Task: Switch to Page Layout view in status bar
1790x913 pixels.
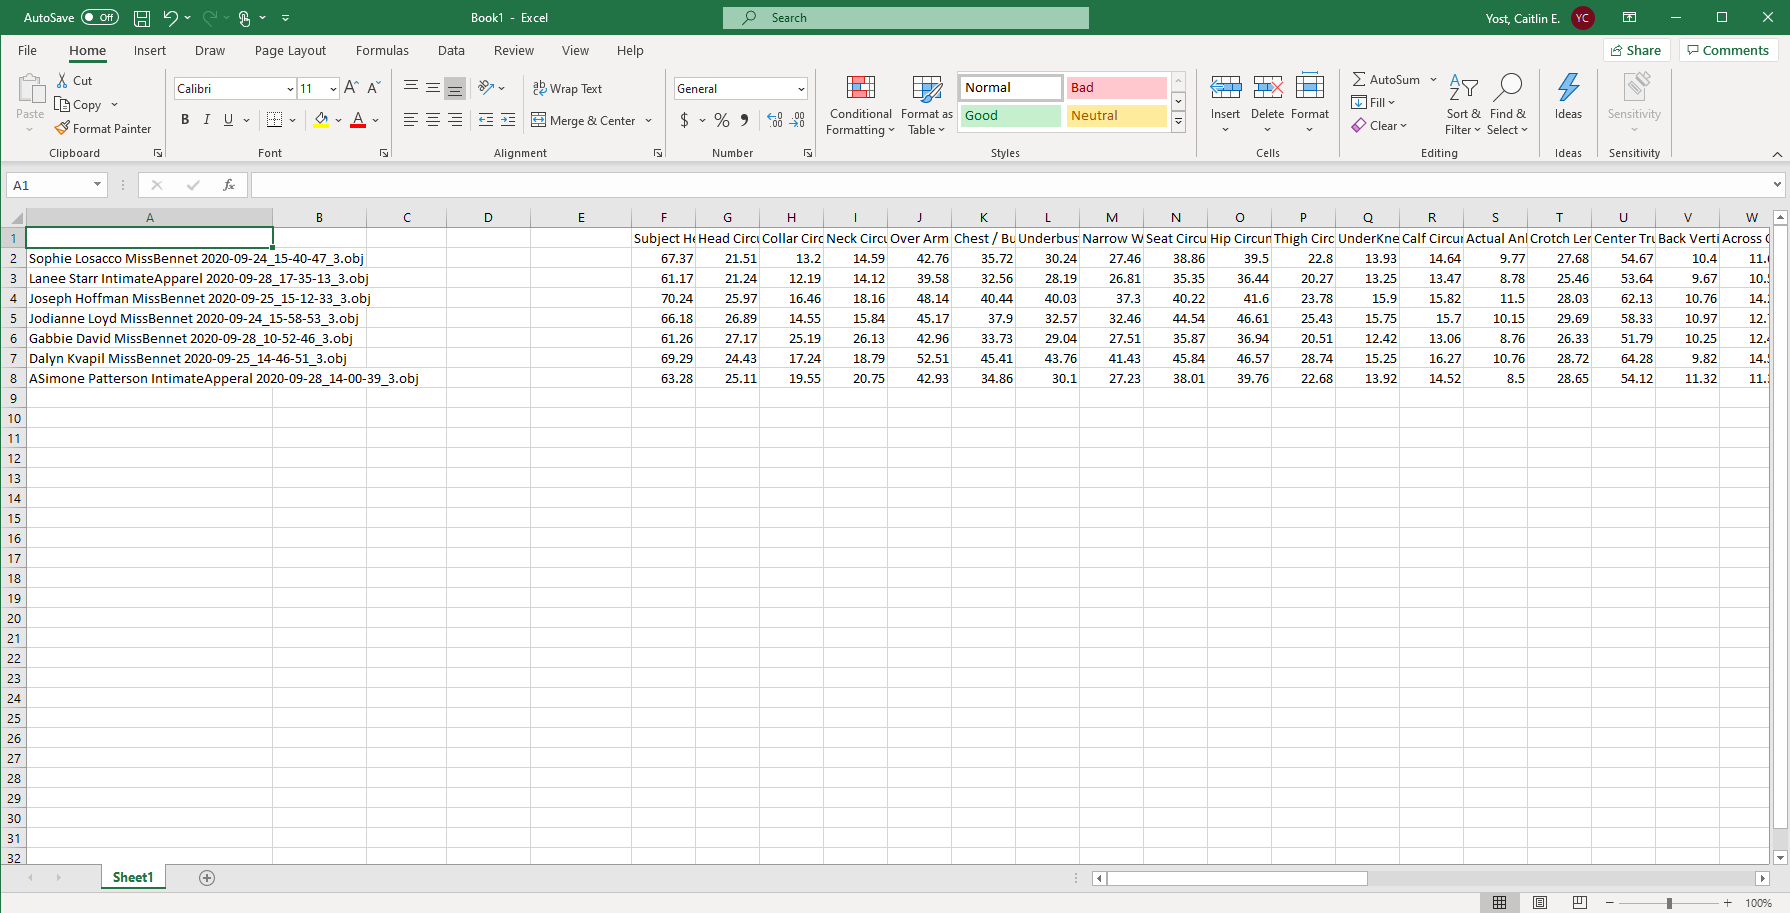Action: pyautogui.click(x=1540, y=903)
